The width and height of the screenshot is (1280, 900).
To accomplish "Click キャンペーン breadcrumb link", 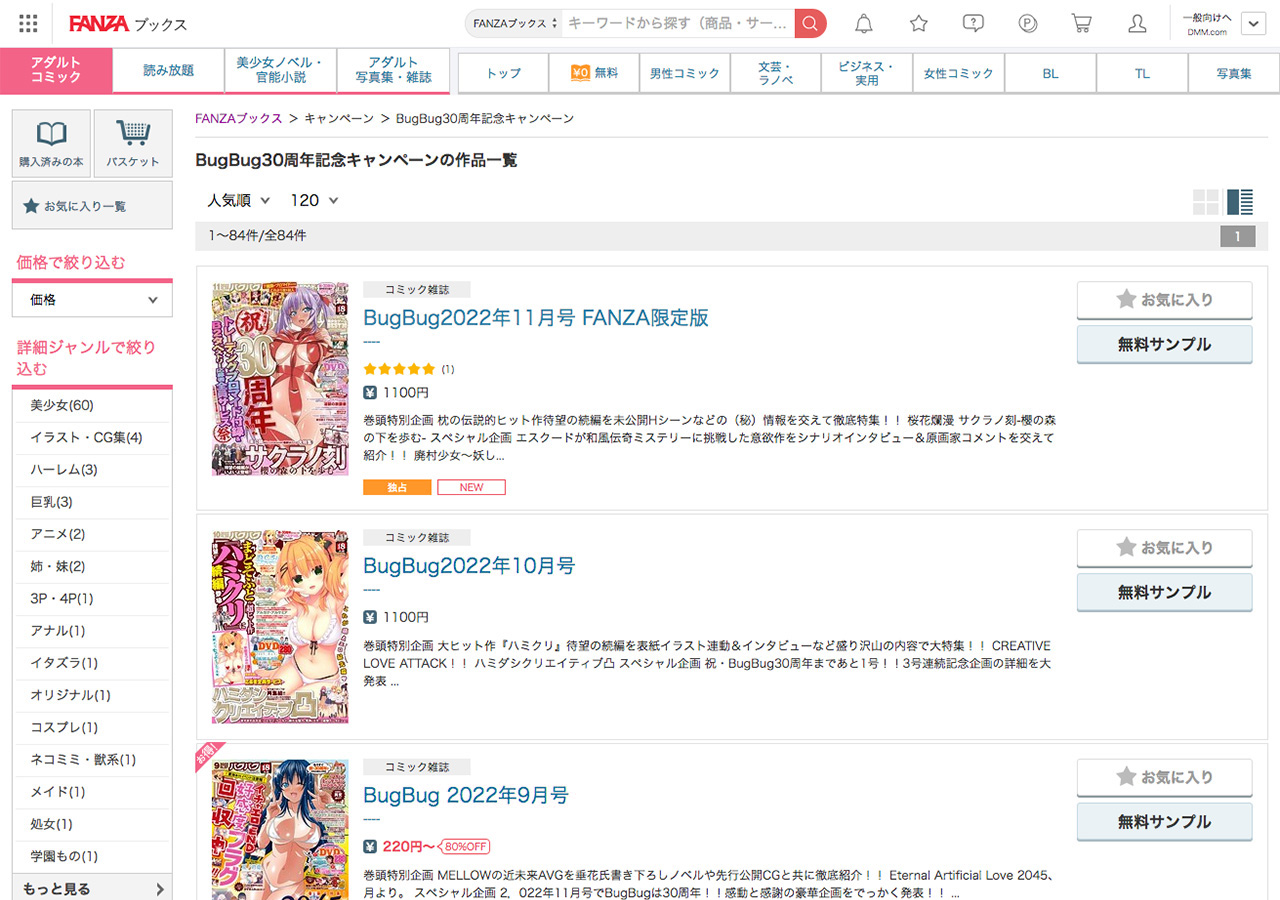I will pyautogui.click(x=339, y=118).
